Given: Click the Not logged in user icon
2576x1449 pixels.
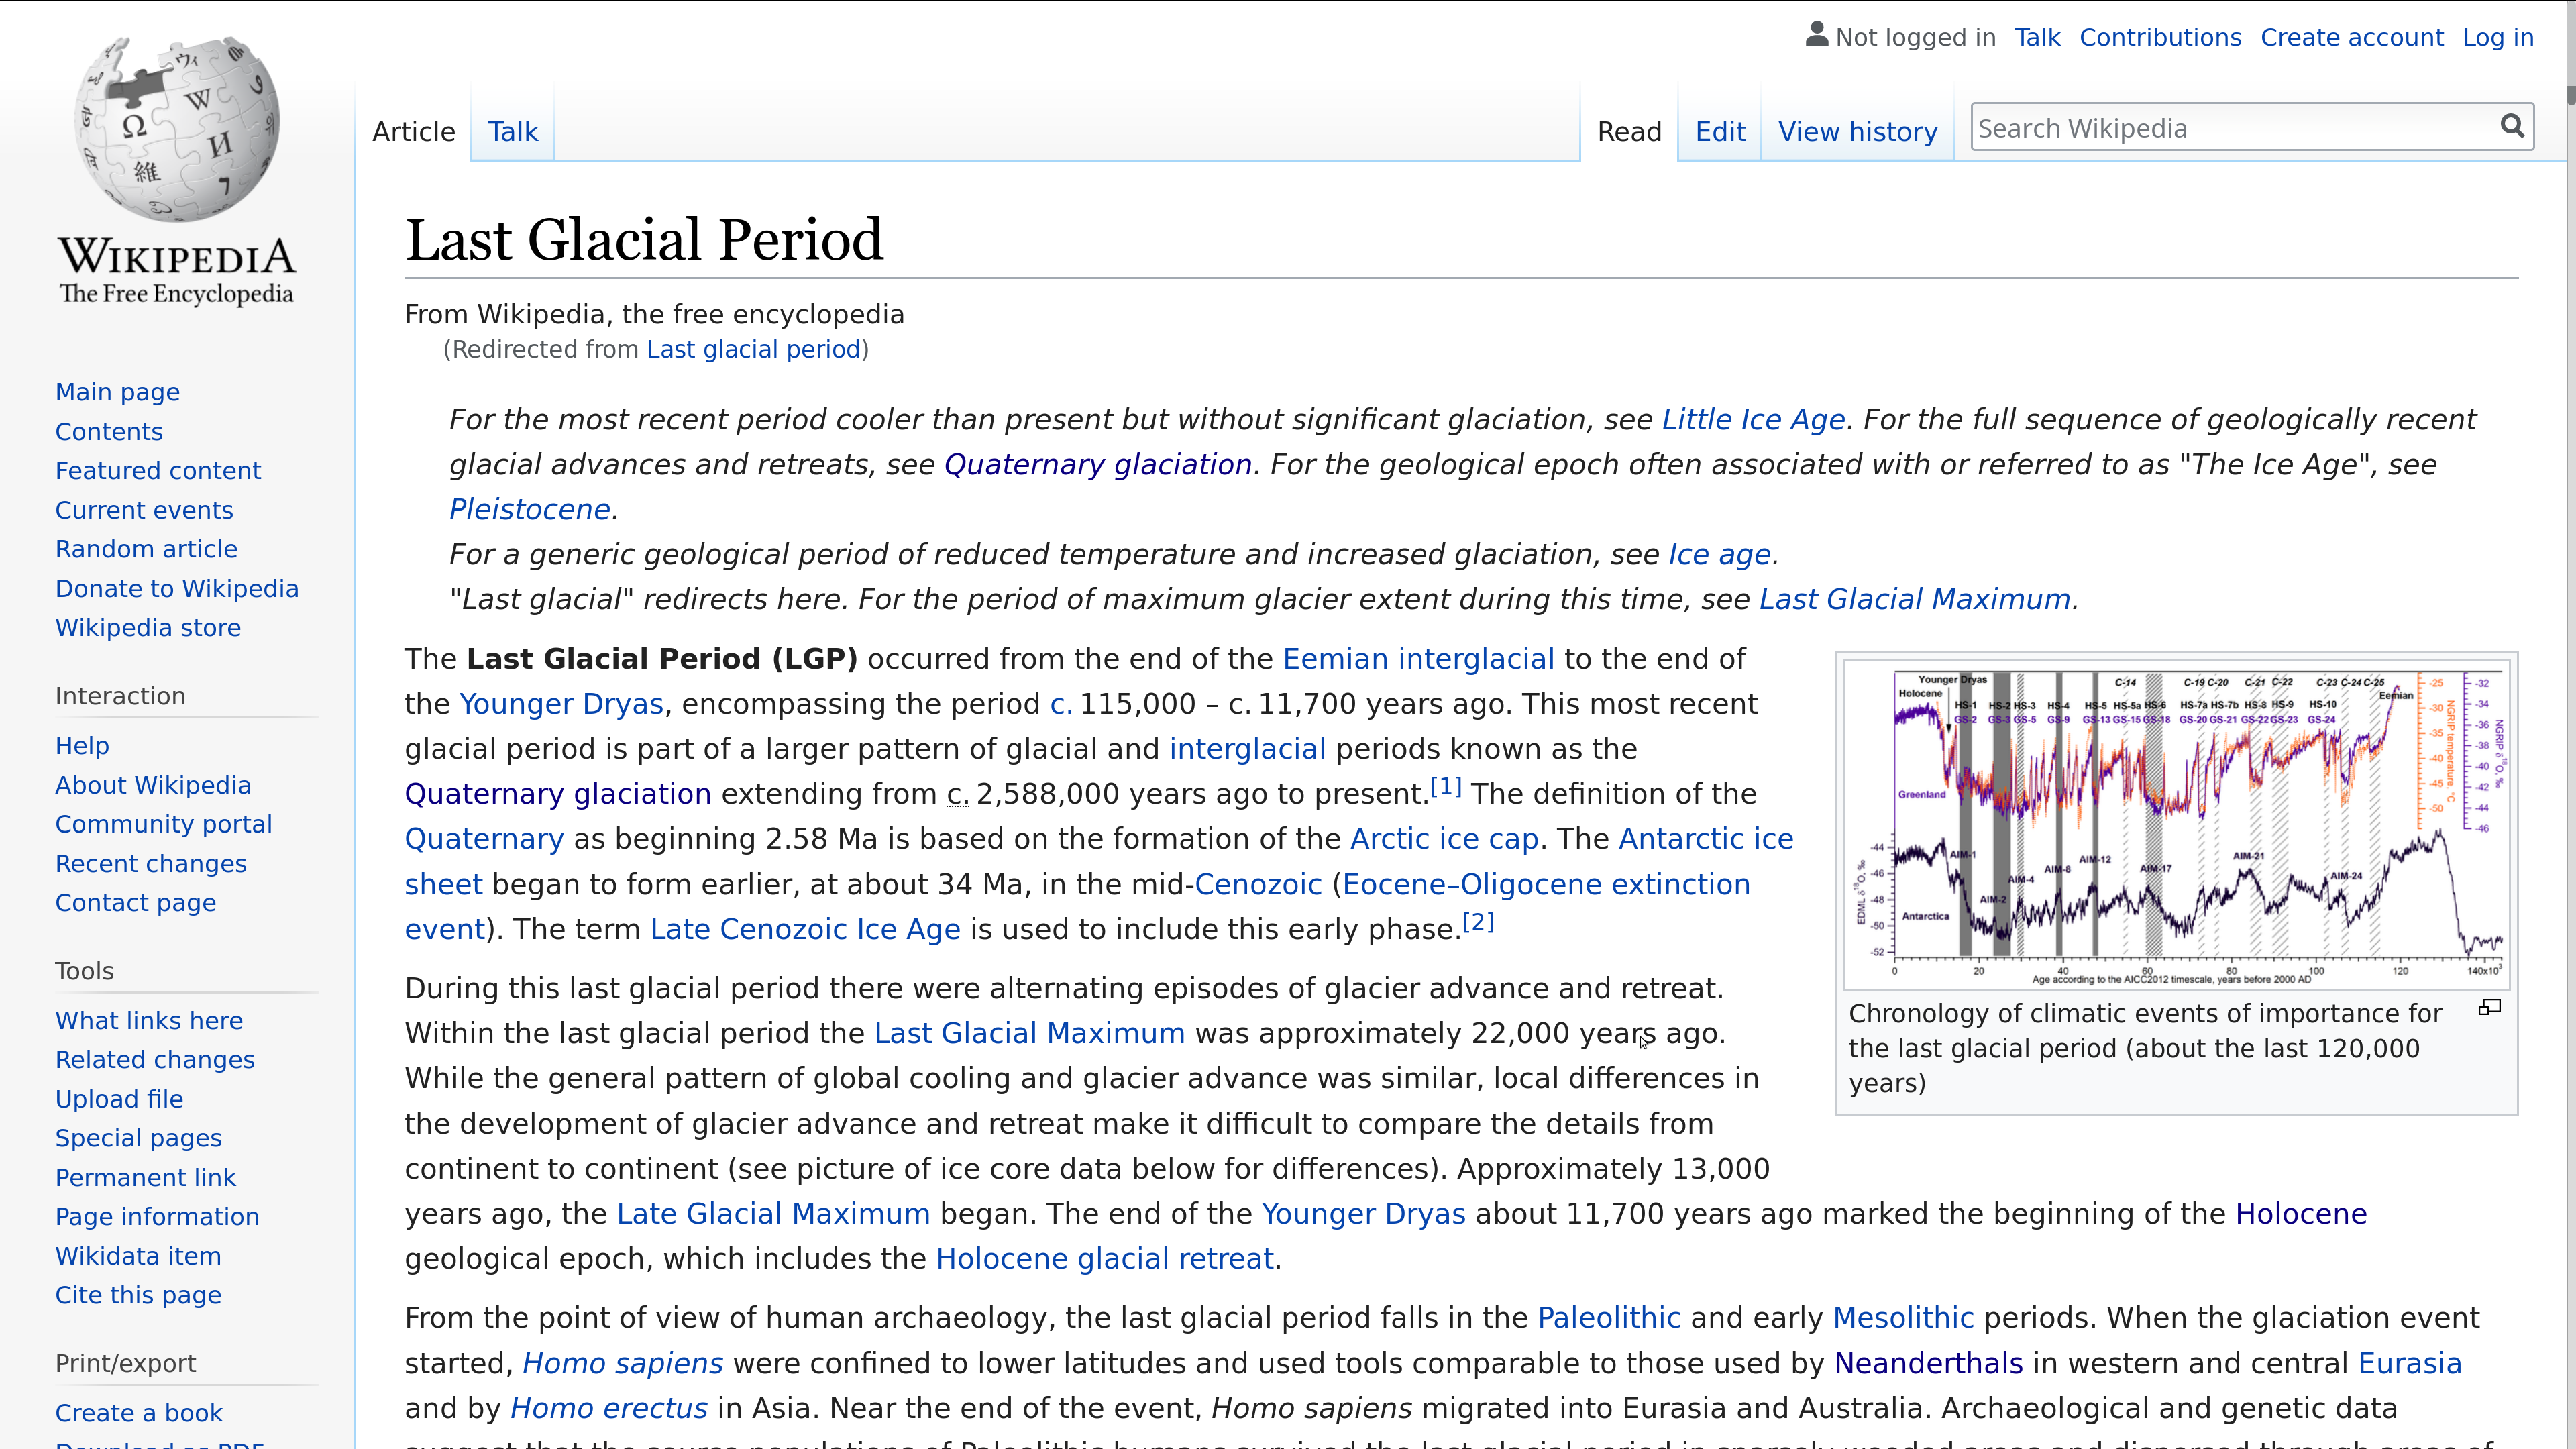Looking at the screenshot, I should coord(1817,35).
